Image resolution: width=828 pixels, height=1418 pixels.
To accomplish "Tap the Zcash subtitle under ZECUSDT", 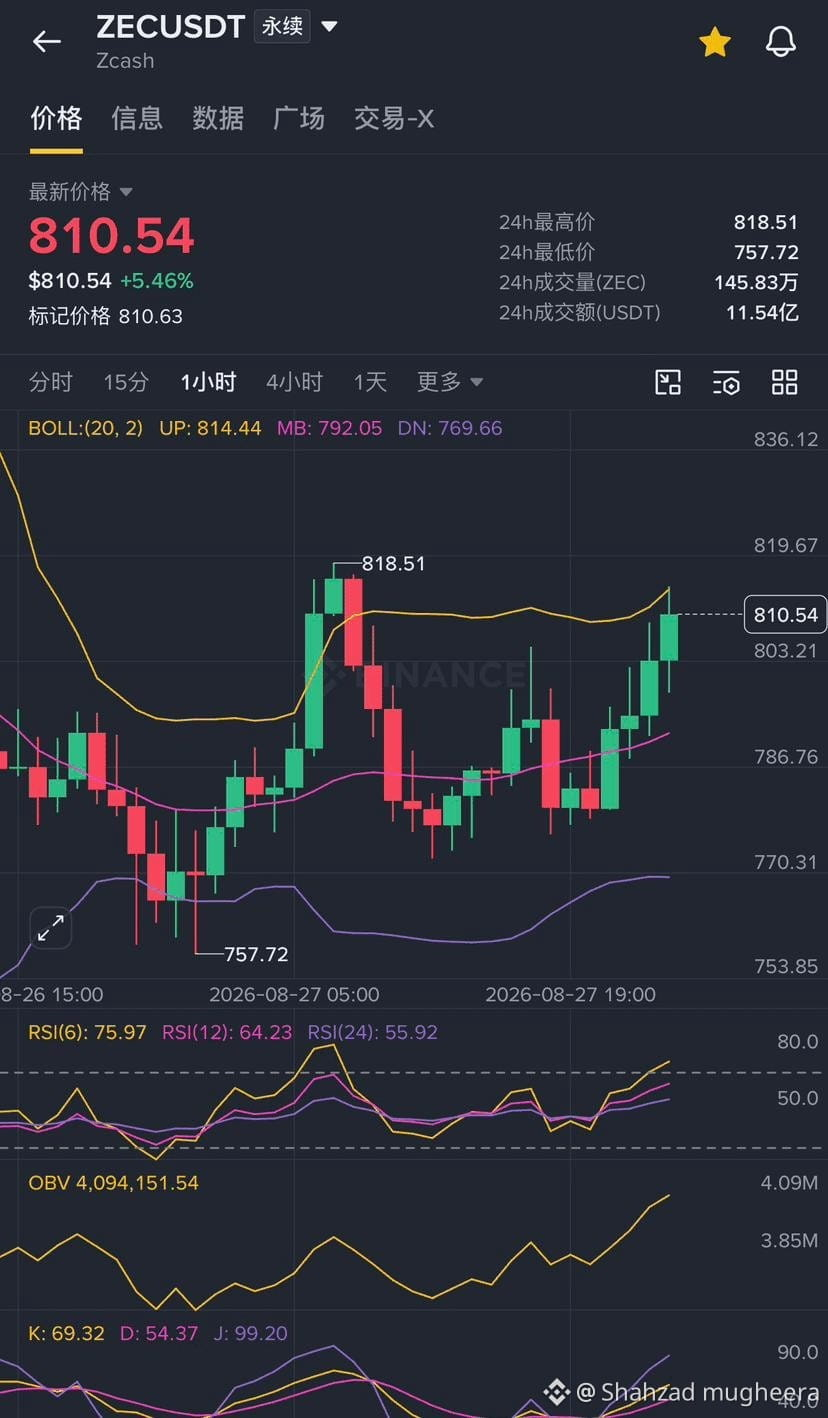I will tap(125, 60).
